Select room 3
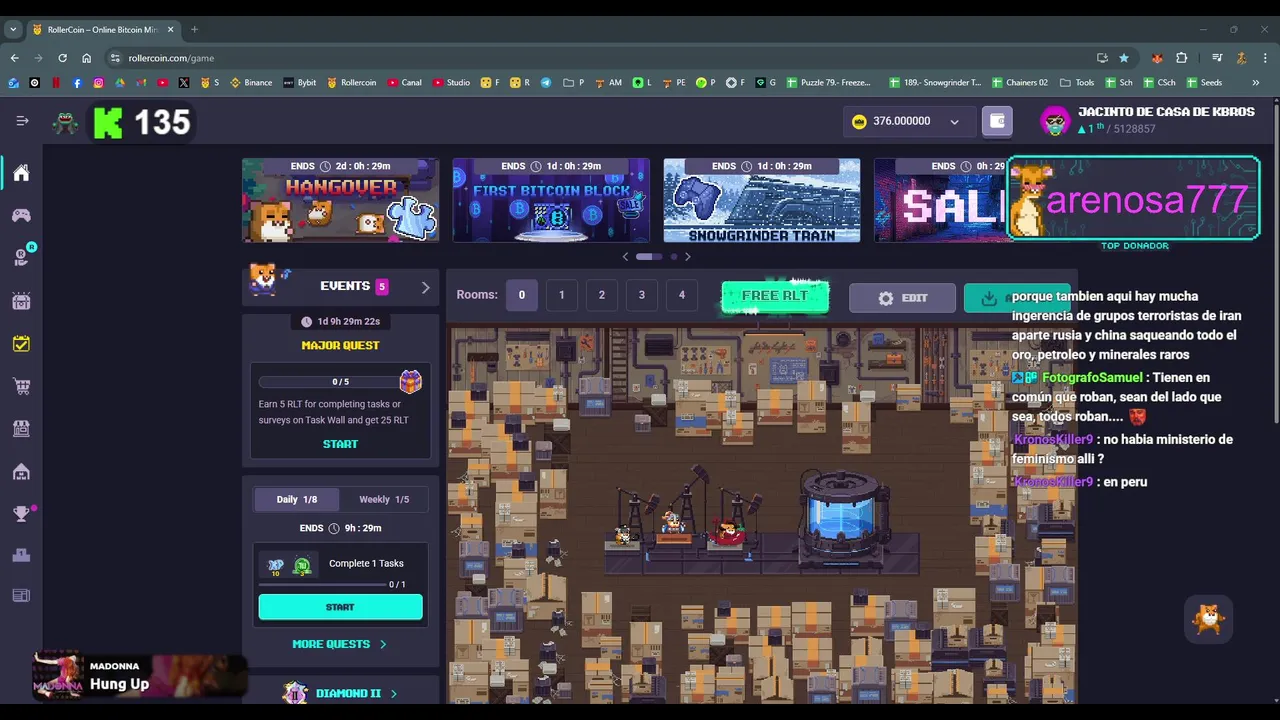Image resolution: width=1280 pixels, height=720 pixels. point(642,295)
